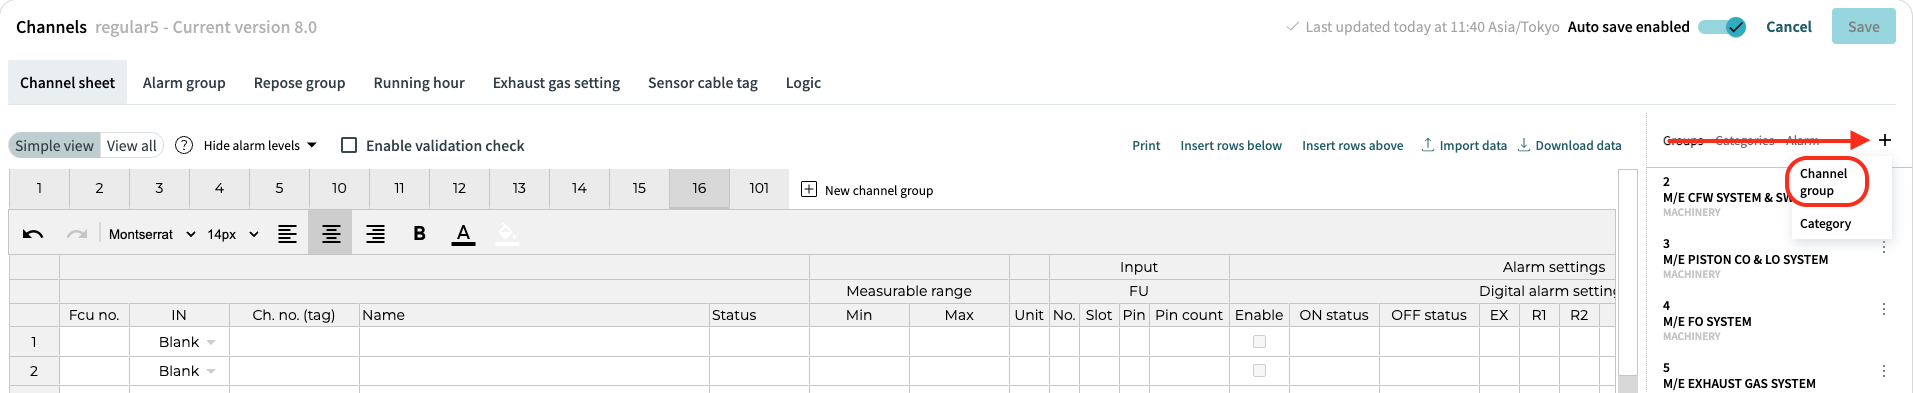The height and width of the screenshot is (393, 1913).
Task: Click the Import data link
Action: (1473, 145)
